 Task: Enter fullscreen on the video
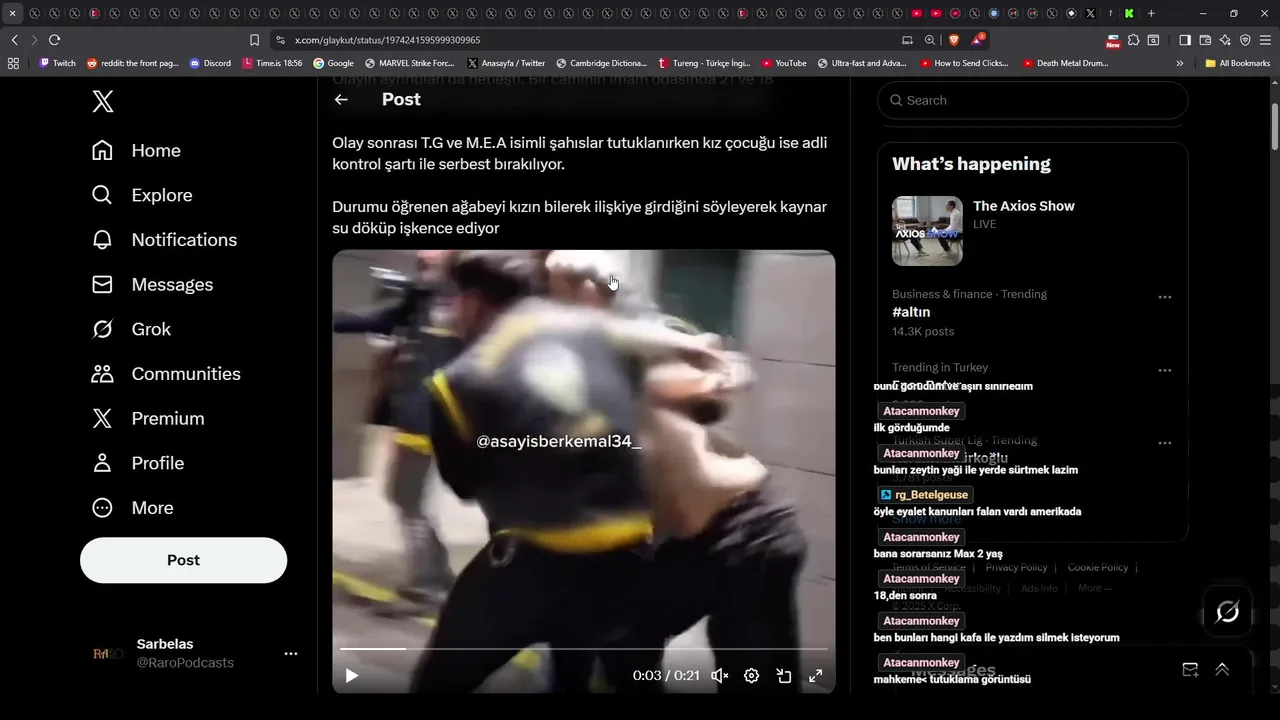(x=816, y=676)
